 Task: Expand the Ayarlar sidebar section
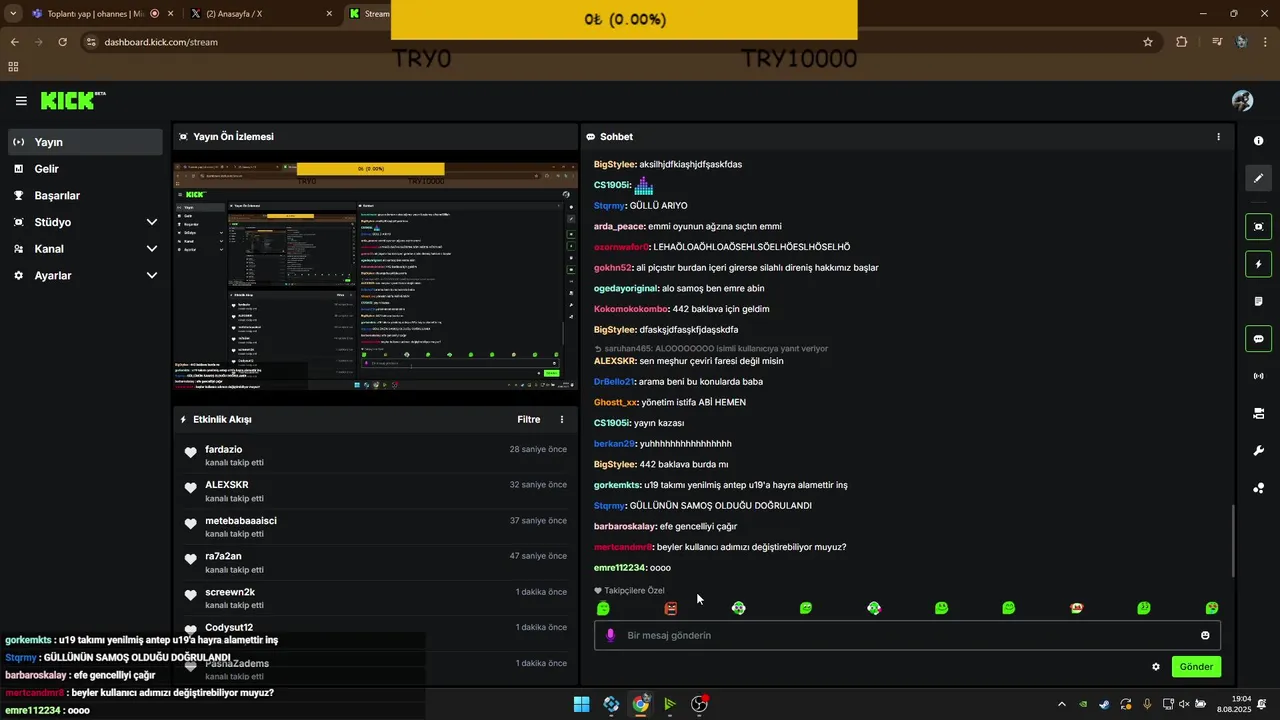[152, 275]
